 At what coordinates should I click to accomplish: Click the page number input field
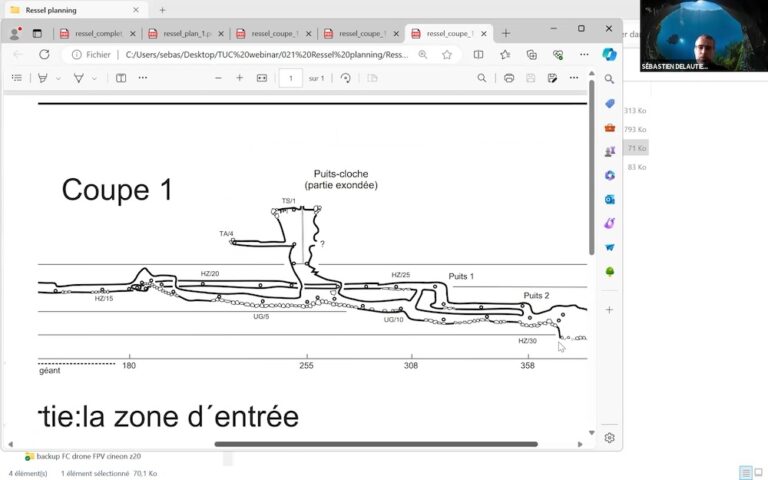click(x=290, y=78)
